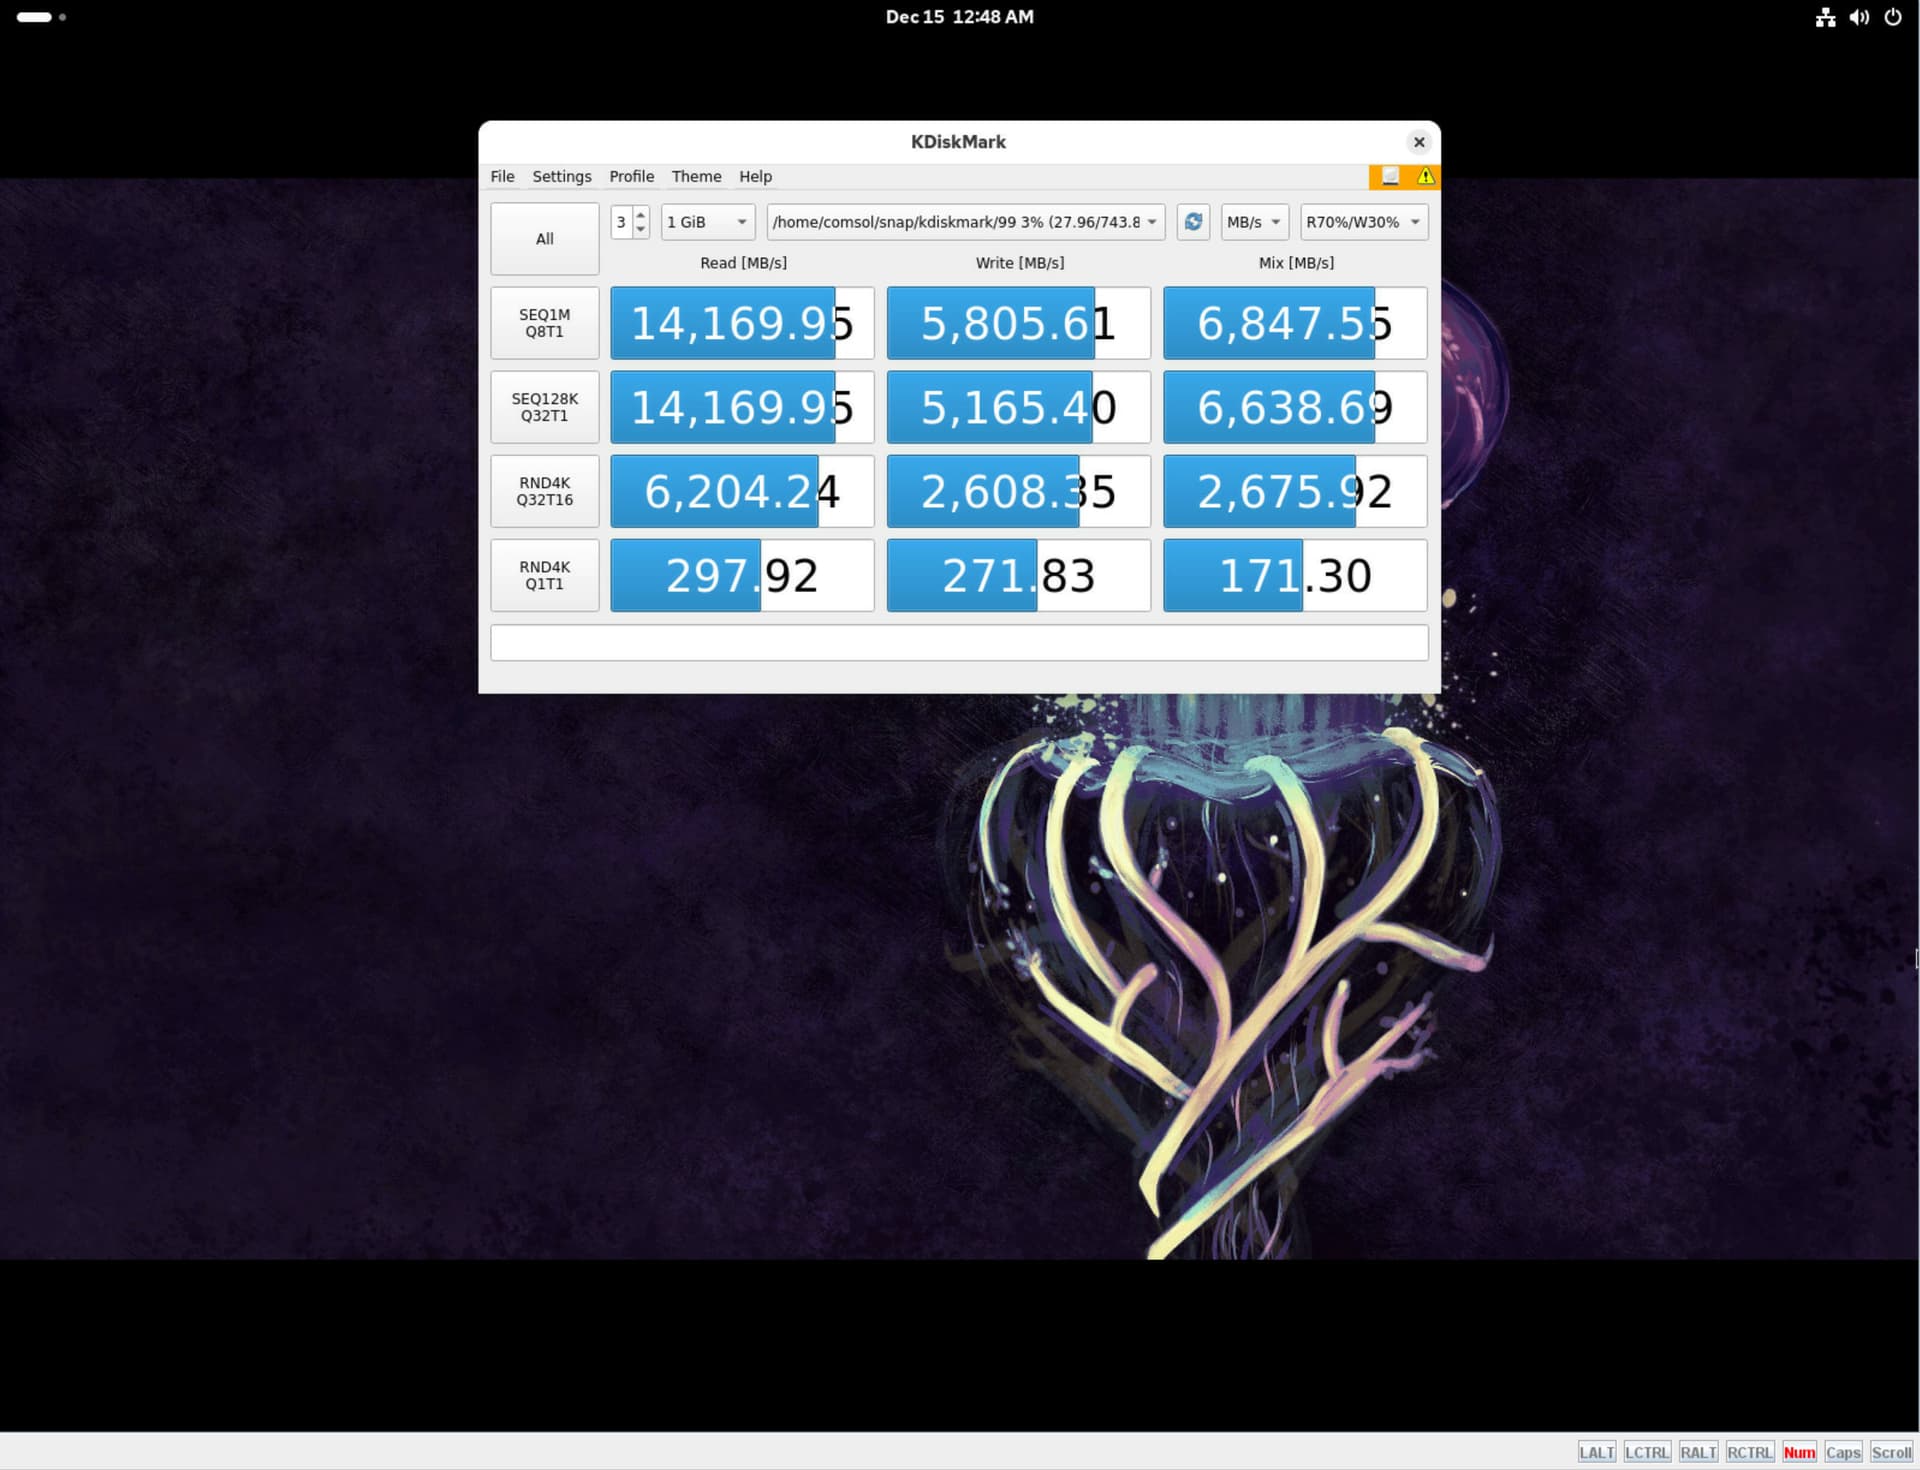The width and height of the screenshot is (1920, 1470).
Task: Click the RND4K Q32T16 mix result 2,675.92
Action: [1295, 491]
